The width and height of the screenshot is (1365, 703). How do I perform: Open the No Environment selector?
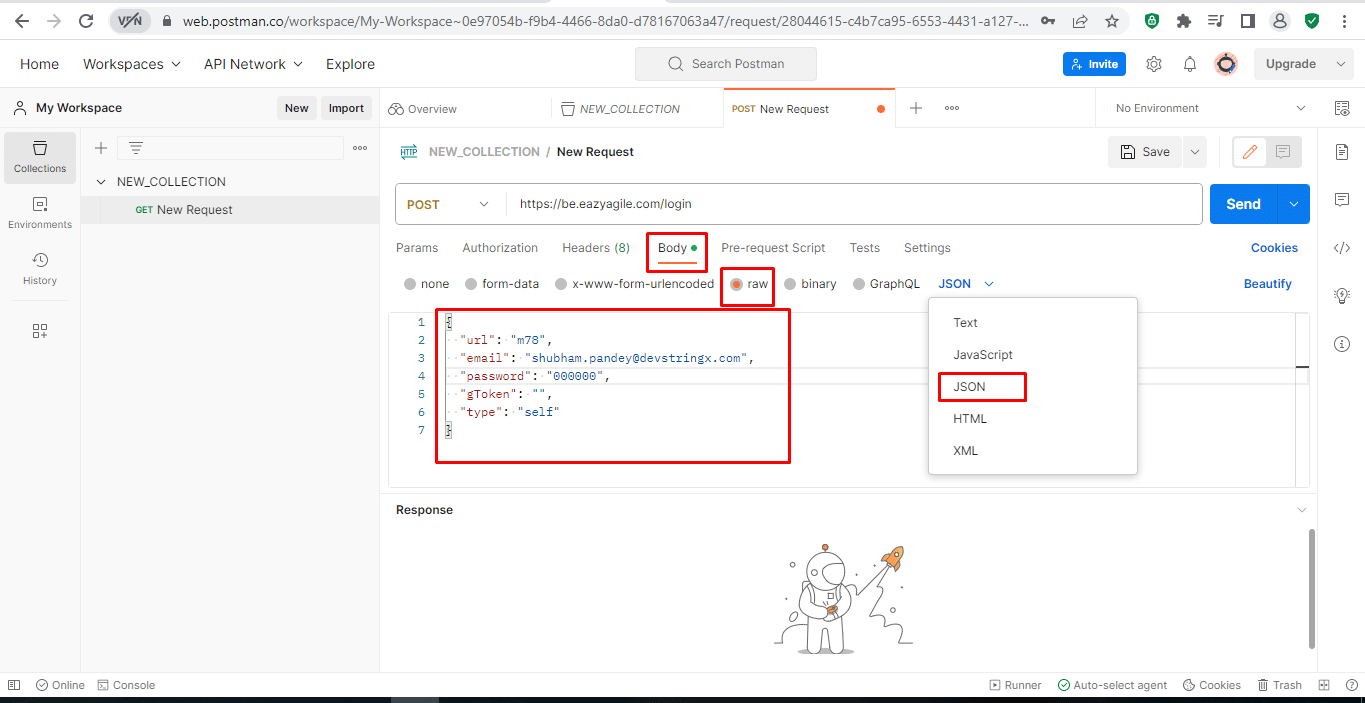pyautogui.click(x=1210, y=108)
